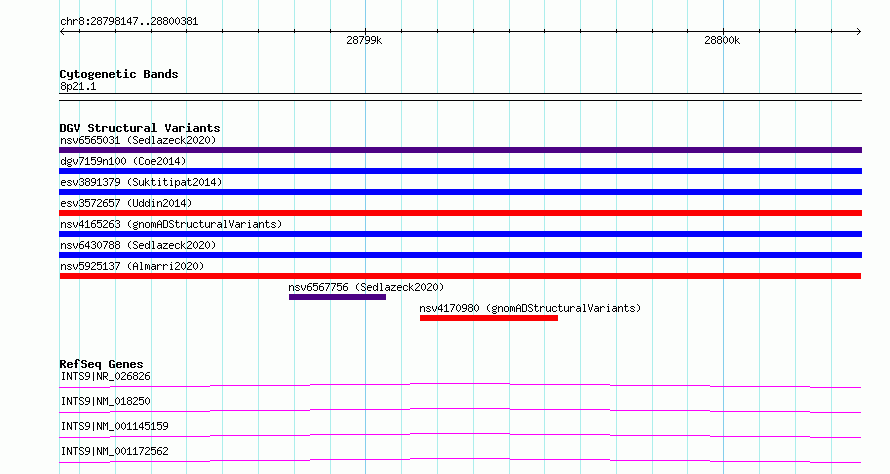Click the short purple nsv6567756 variant bar
Screen dimensions: 890x474
click(337, 297)
